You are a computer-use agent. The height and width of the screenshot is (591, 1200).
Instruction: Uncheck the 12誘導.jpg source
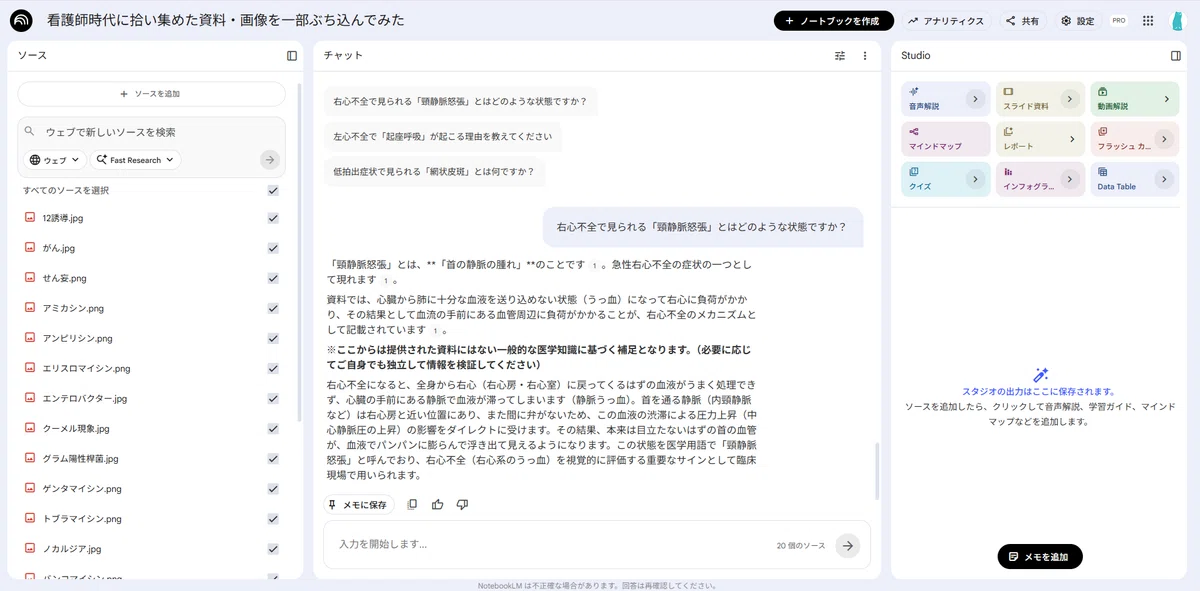coord(273,218)
